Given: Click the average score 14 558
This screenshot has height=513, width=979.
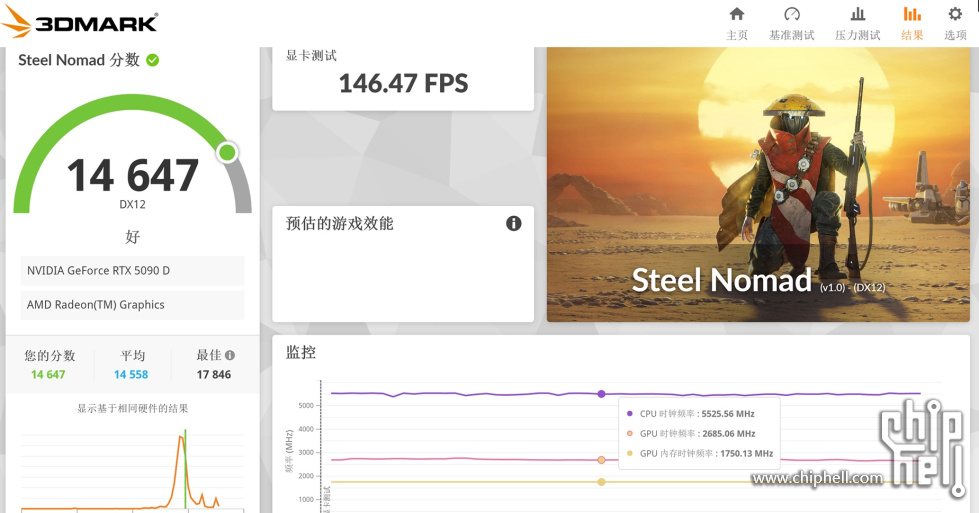Looking at the screenshot, I should pos(131,375).
